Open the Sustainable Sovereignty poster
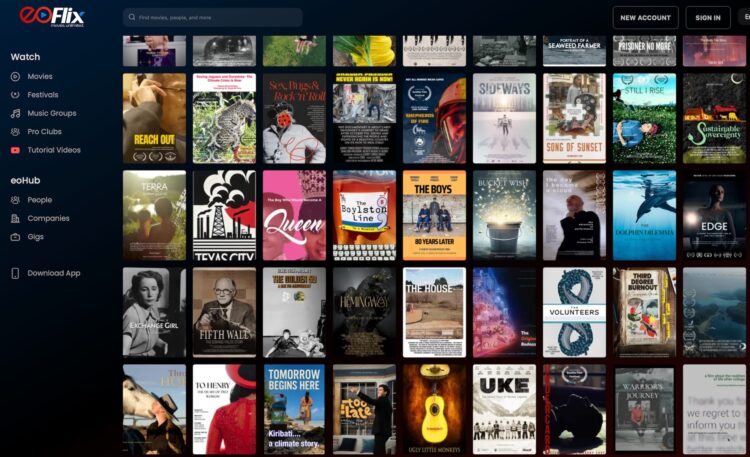Viewport: 750px width, 457px height. (714, 118)
